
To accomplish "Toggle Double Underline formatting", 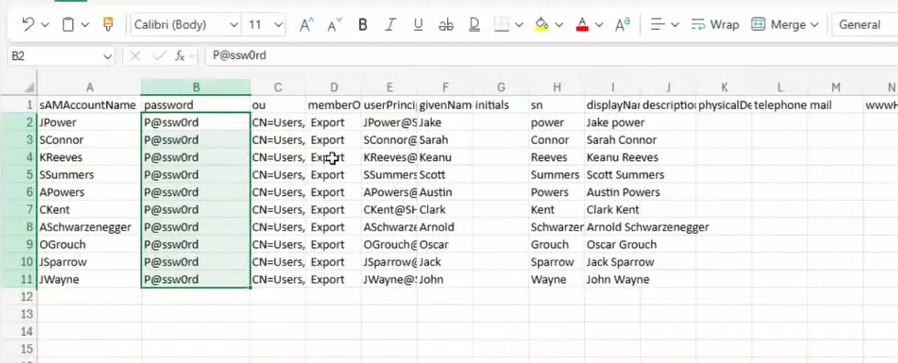I will pyautogui.click(x=474, y=25).
